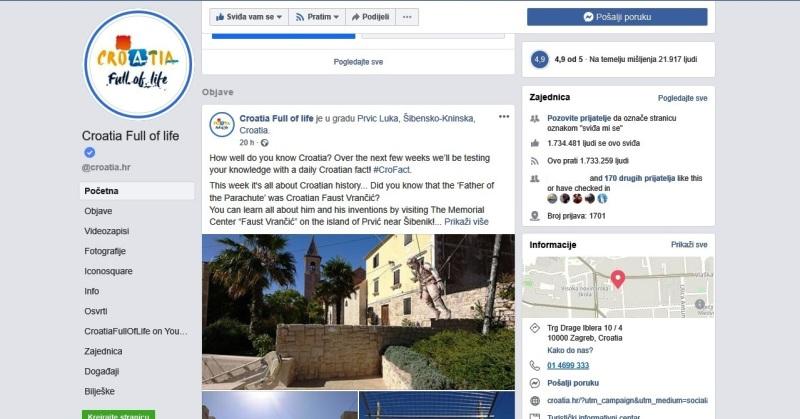
Task: Click the phone icon in Informacije
Action: click(535, 365)
